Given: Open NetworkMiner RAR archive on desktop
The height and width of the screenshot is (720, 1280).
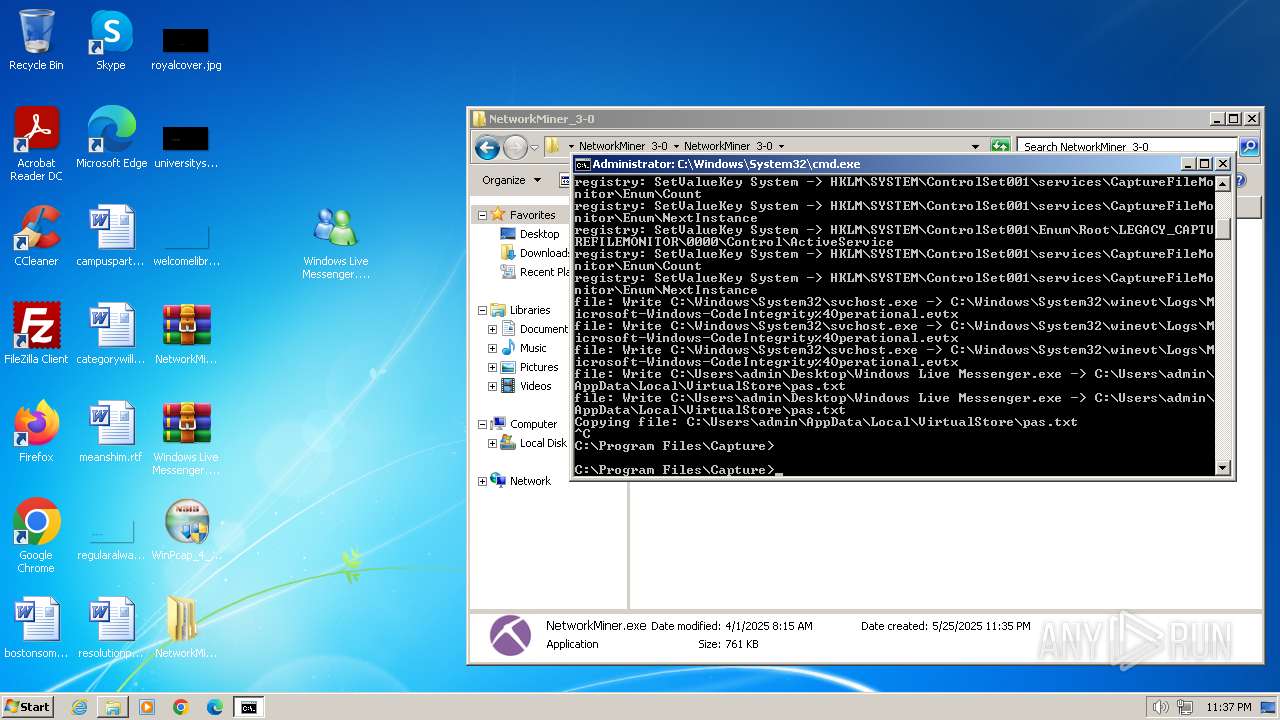Looking at the screenshot, I should point(186,334).
